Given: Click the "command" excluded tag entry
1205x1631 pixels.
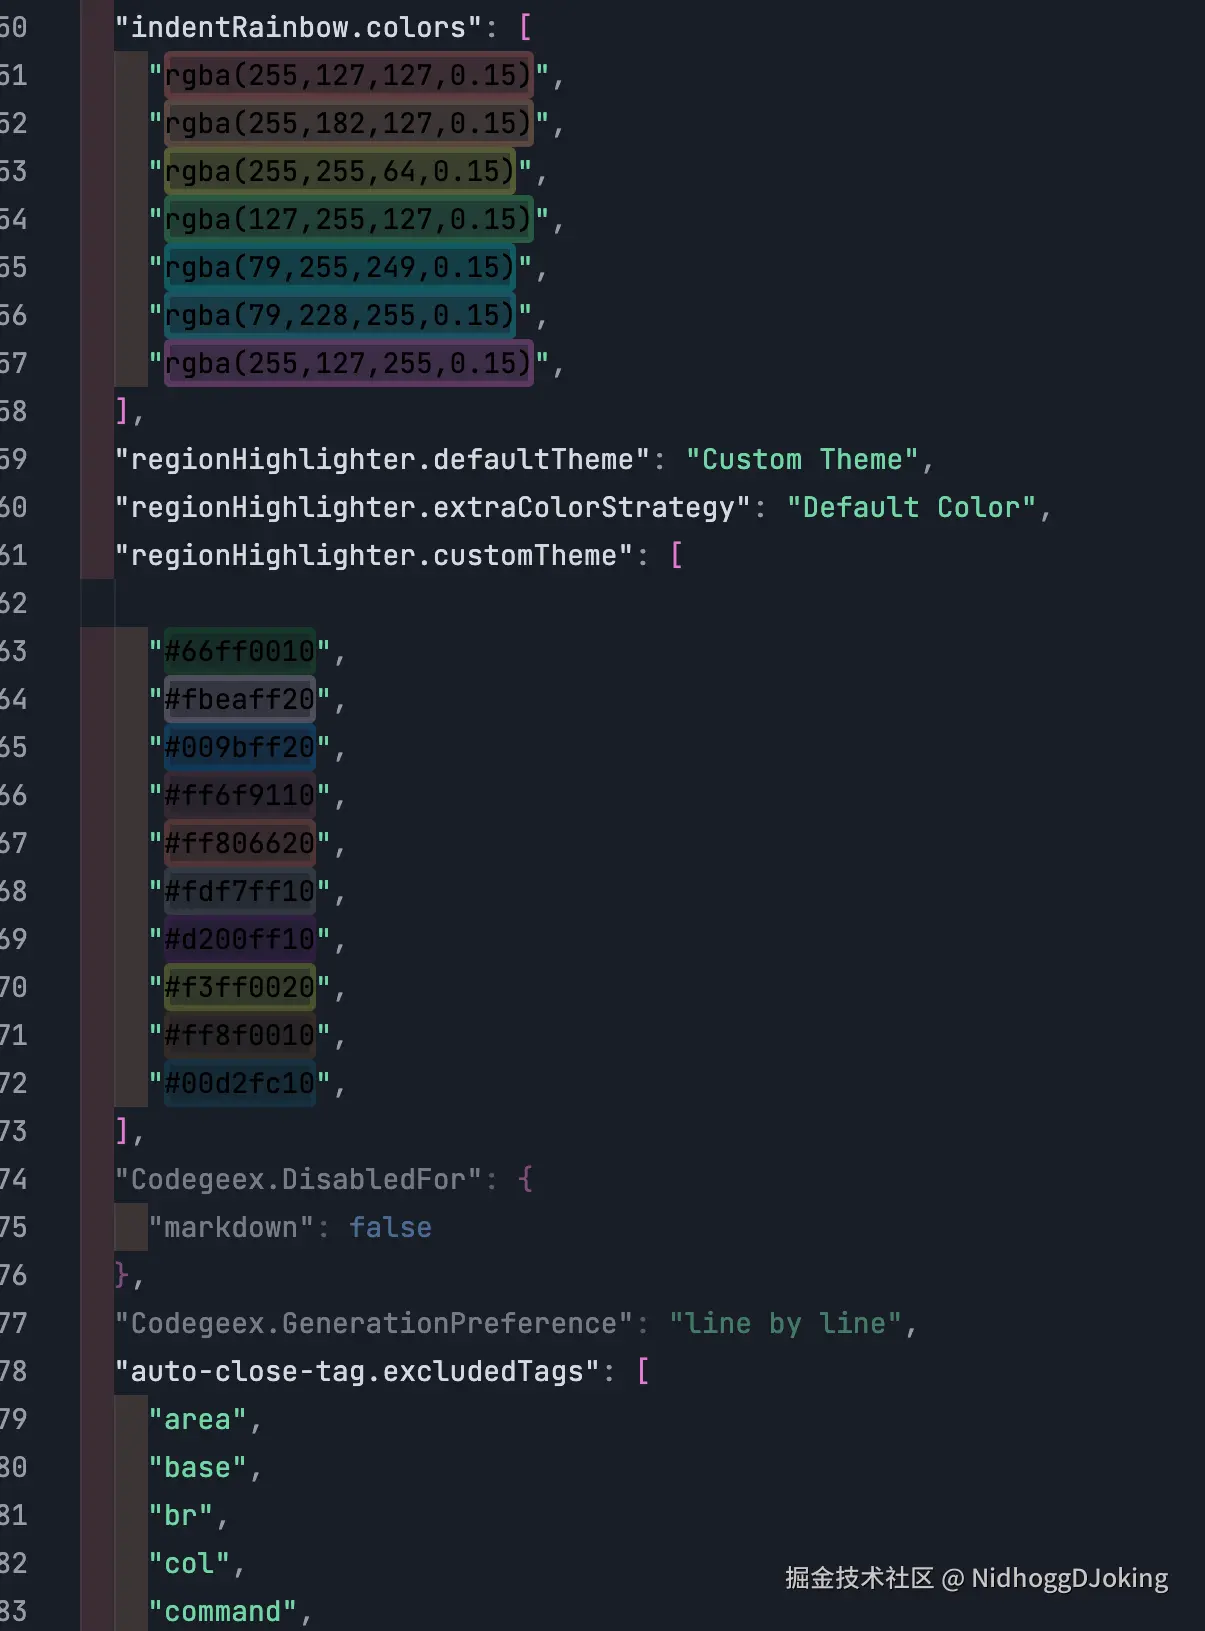Looking at the screenshot, I should (222, 1611).
